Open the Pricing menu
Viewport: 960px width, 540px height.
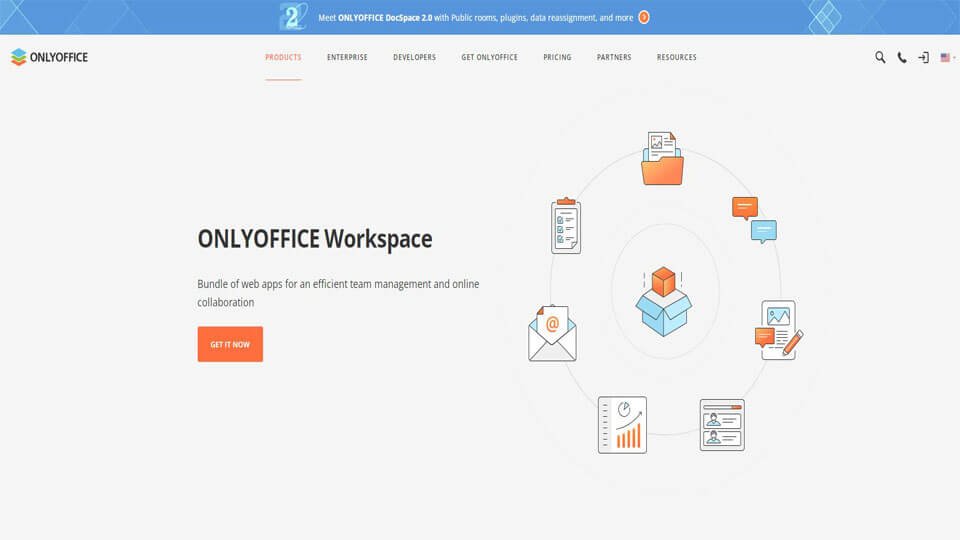557,57
